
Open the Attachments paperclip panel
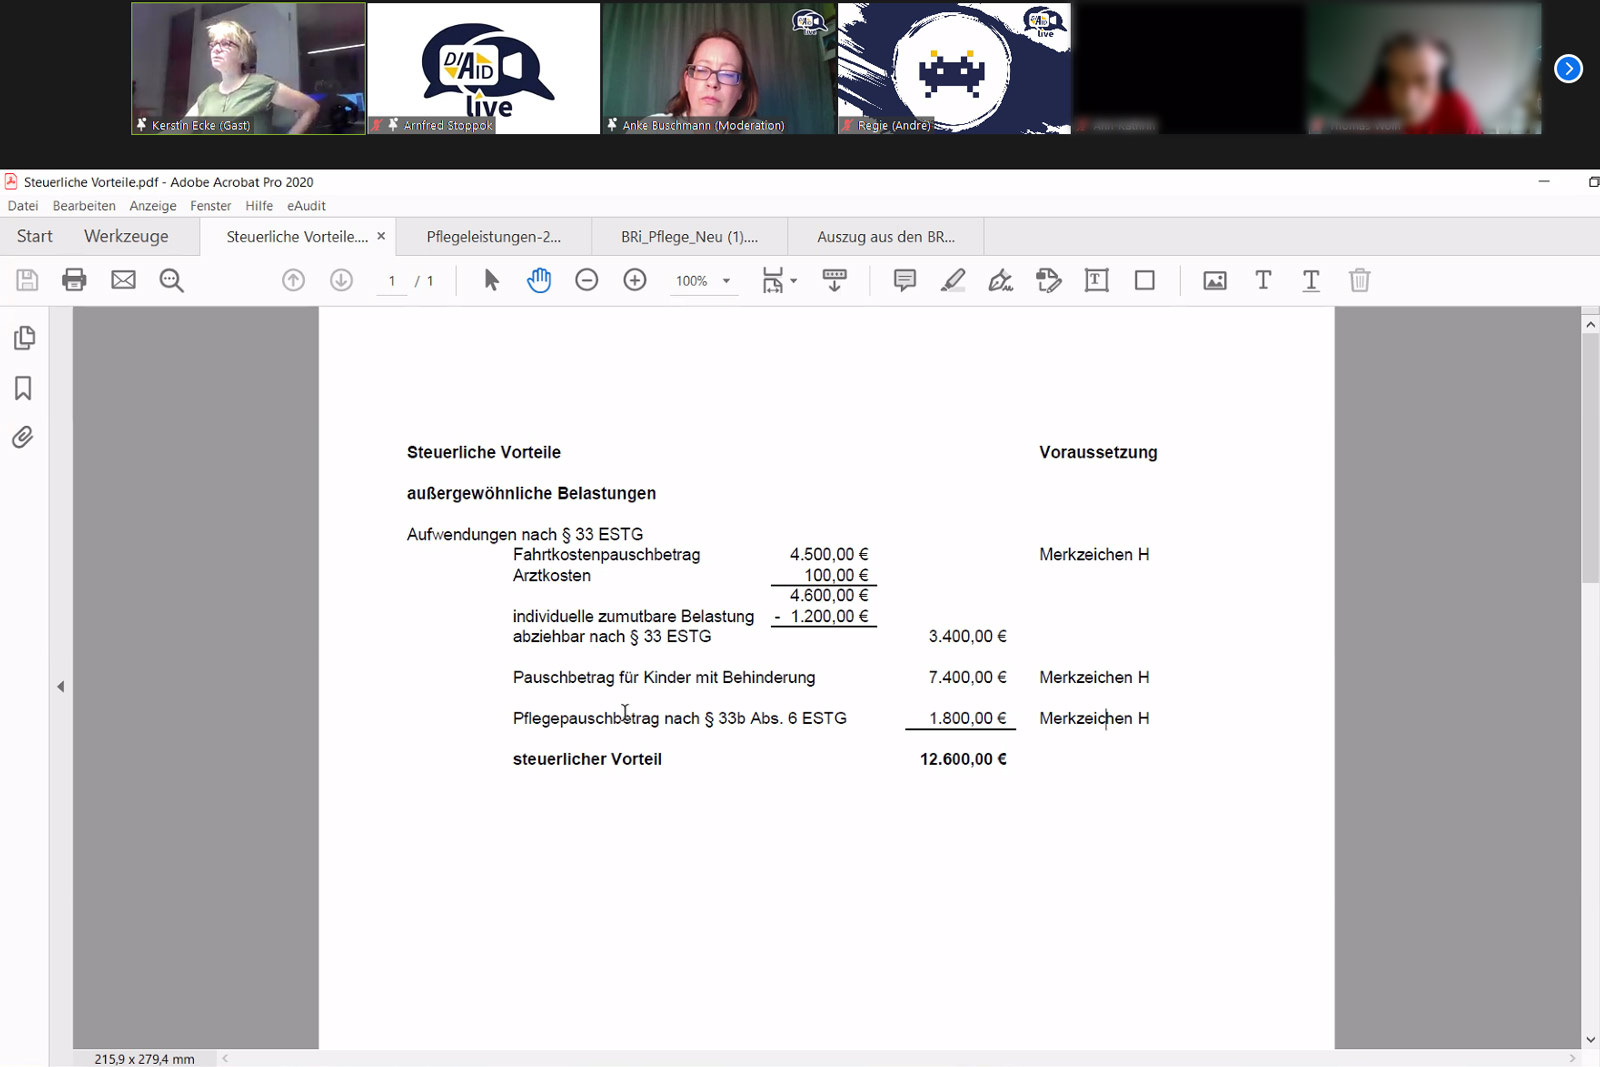(23, 437)
